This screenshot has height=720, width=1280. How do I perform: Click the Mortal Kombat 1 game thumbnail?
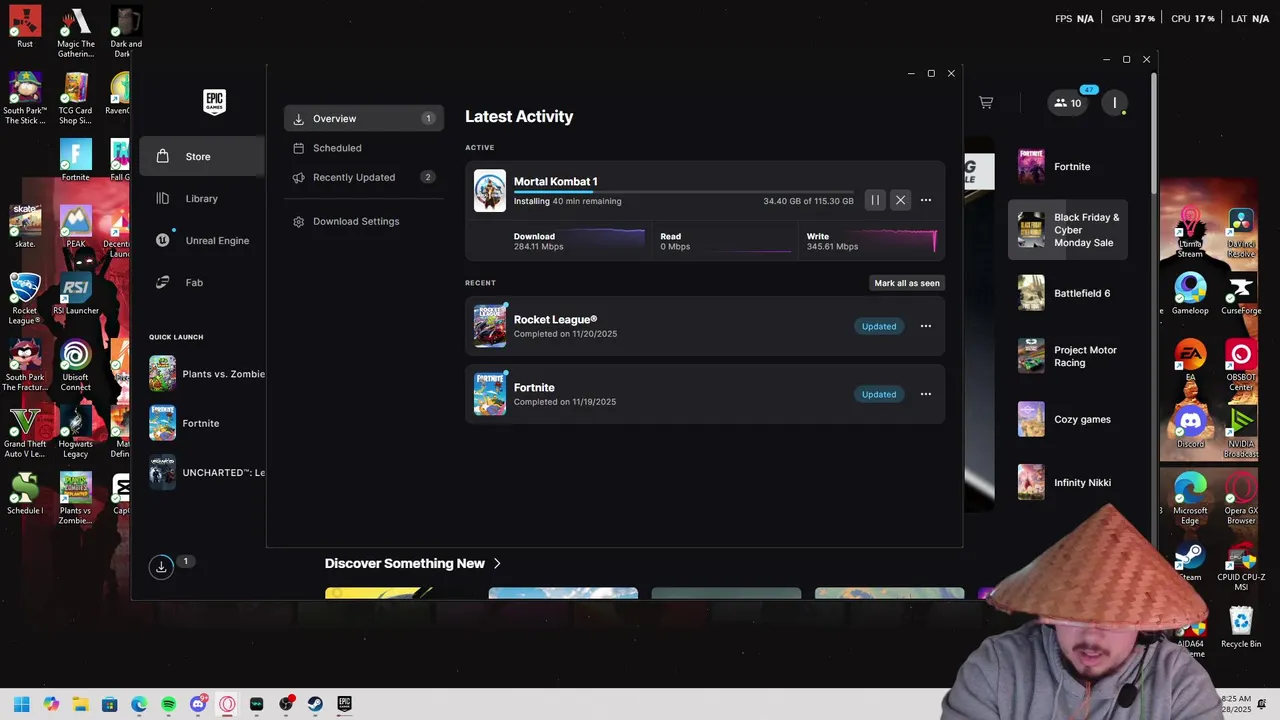click(x=490, y=191)
